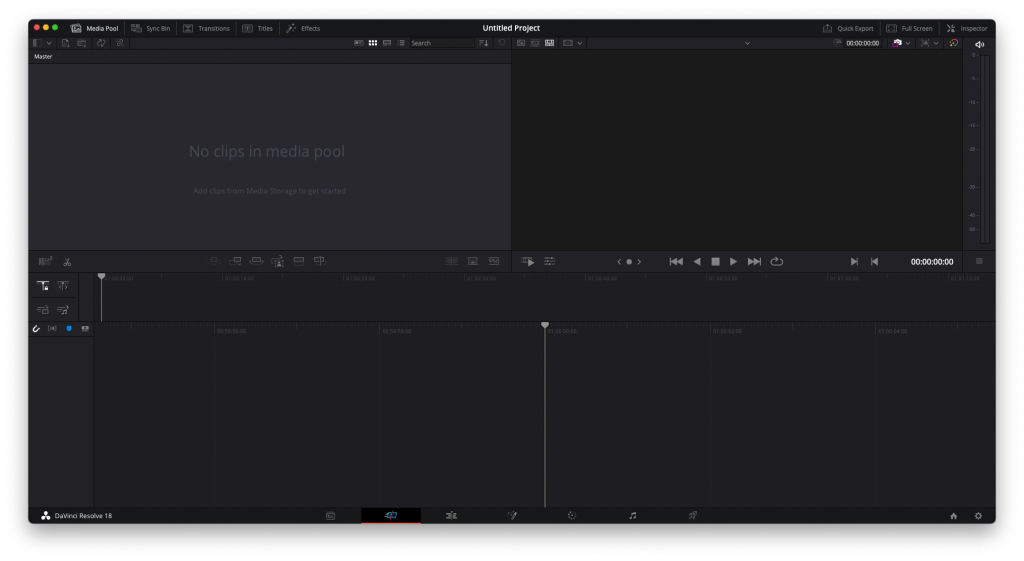Open the Media page icon
The height and width of the screenshot is (561, 1024).
click(x=330, y=516)
